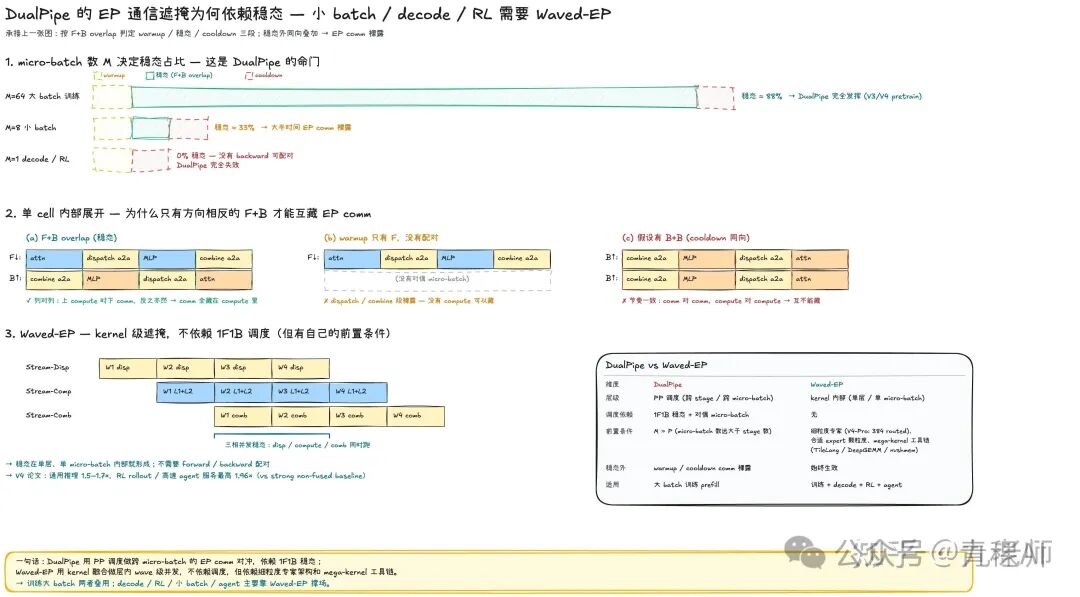Click the blue 'attn' block in panel (a) F row
The height and width of the screenshot is (597, 1080).
point(54,258)
